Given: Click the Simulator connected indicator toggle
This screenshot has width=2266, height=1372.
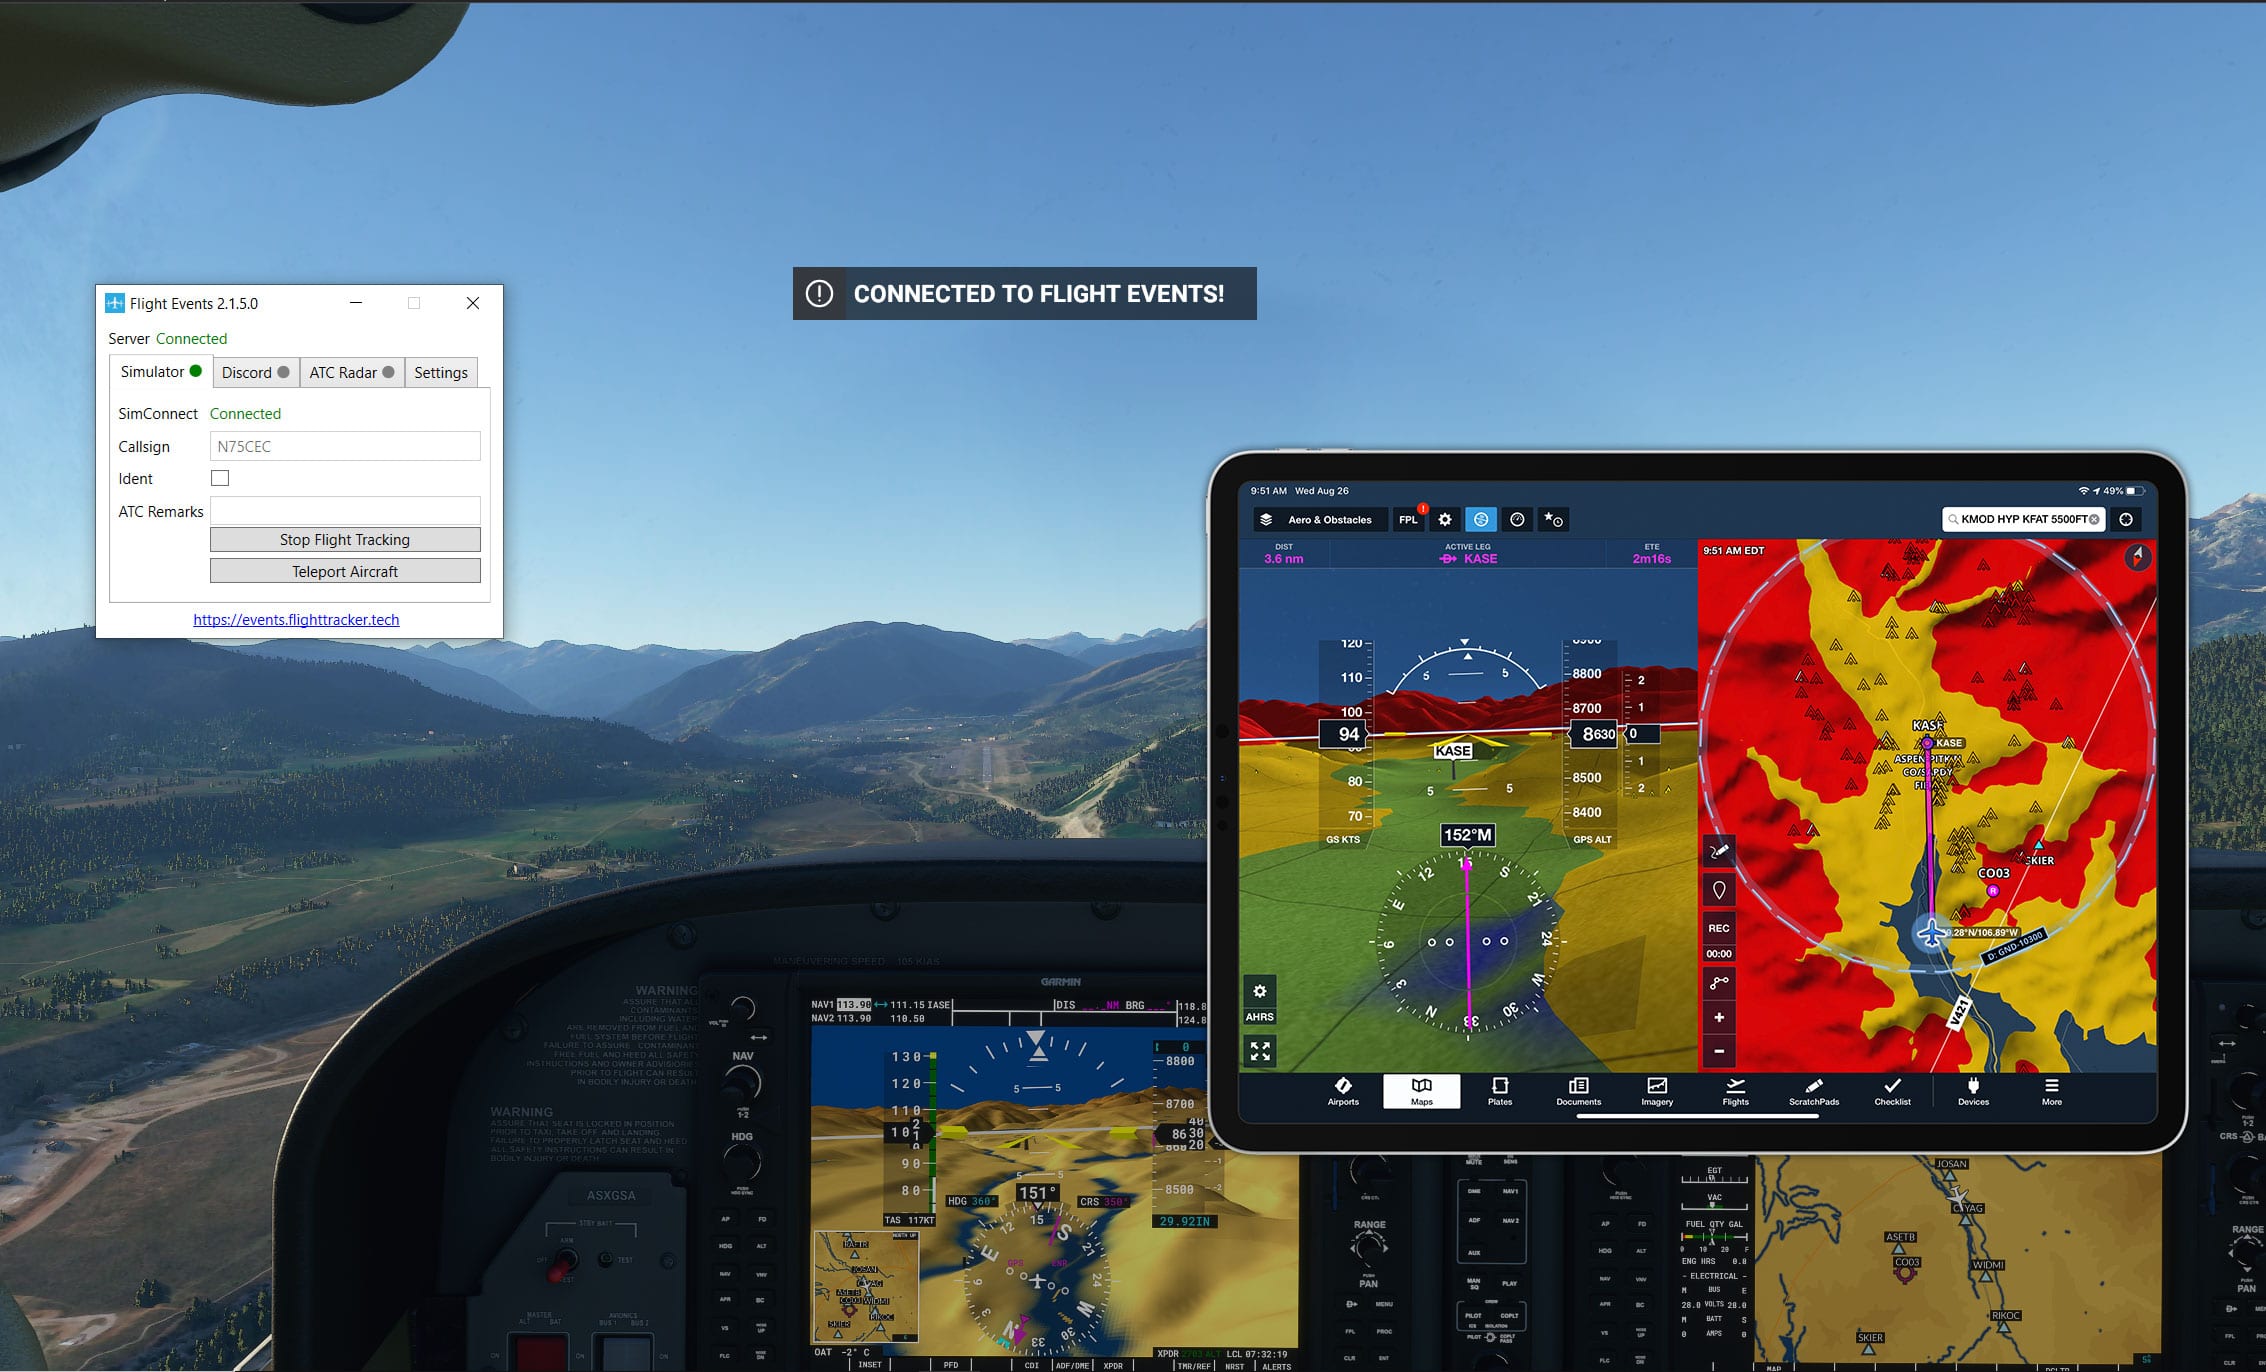Looking at the screenshot, I should click(x=196, y=371).
